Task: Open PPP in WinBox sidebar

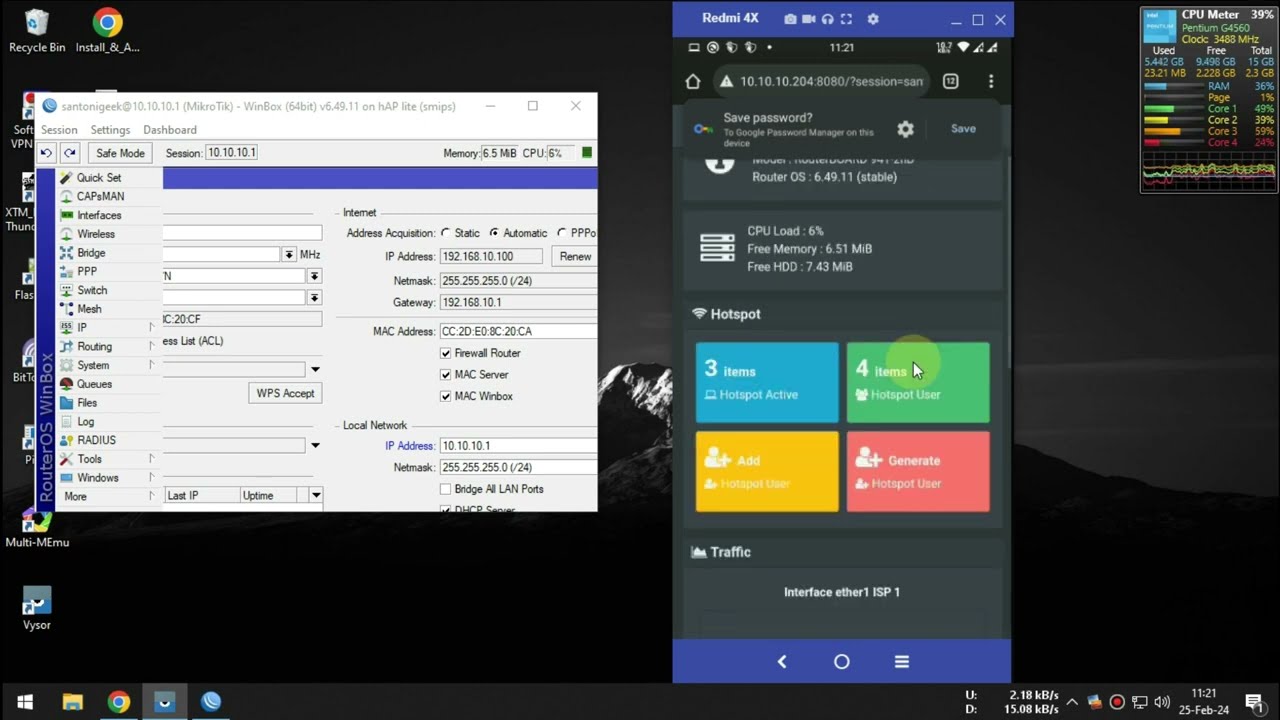Action: tap(87, 271)
